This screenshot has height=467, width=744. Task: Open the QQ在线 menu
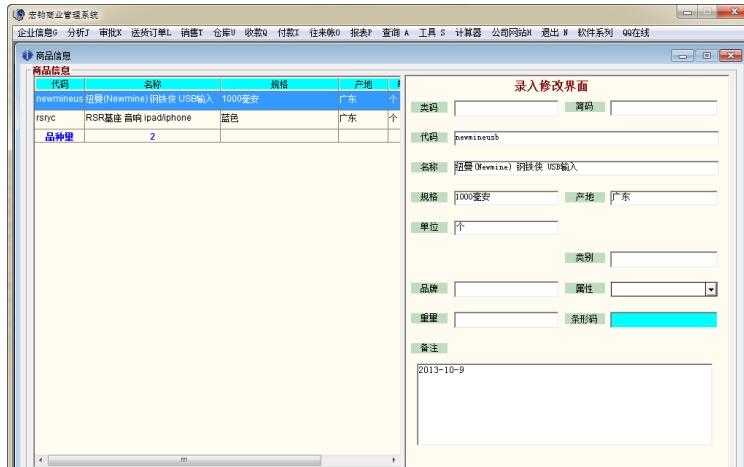(636, 33)
